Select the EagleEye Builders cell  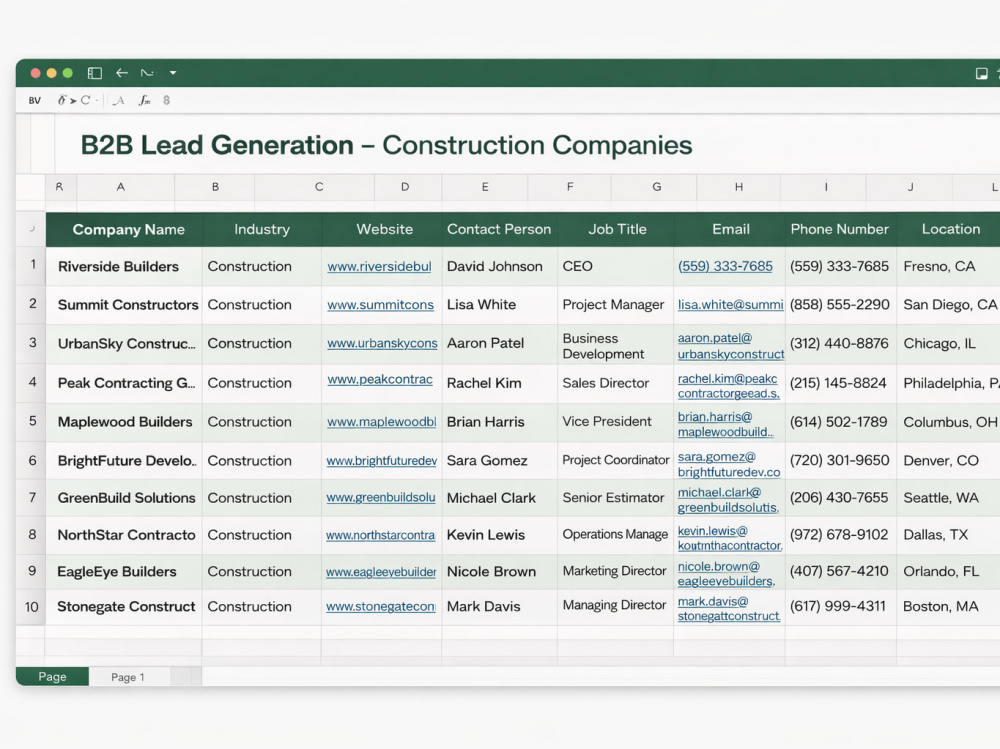tap(124, 572)
